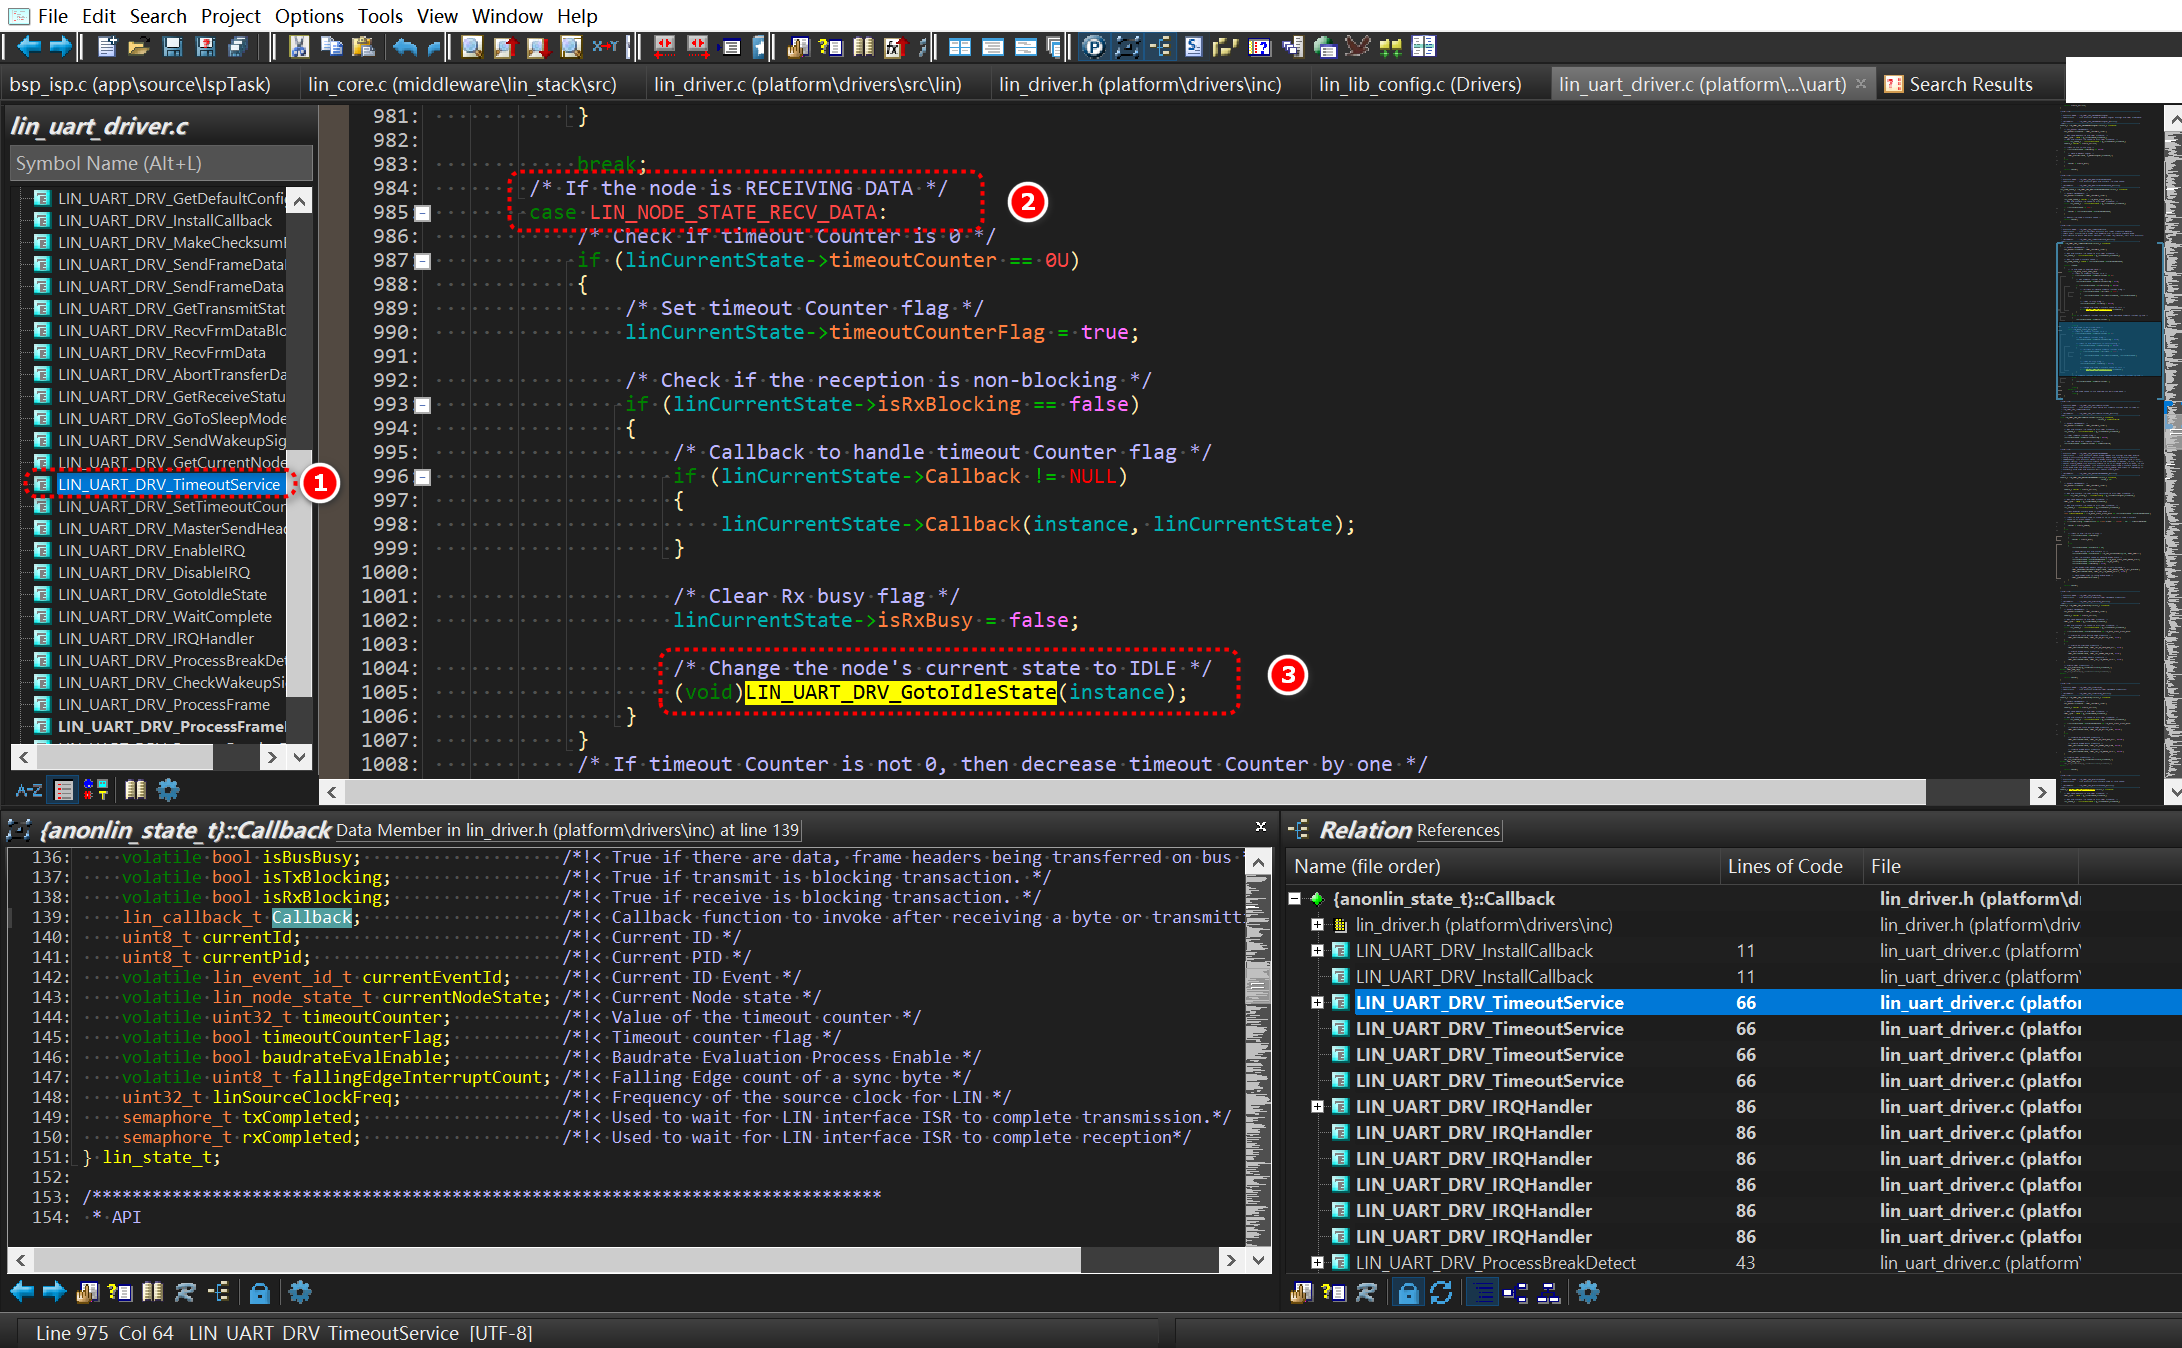
Task: Open Relation window settings gear
Action: tap(1588, 1292)
